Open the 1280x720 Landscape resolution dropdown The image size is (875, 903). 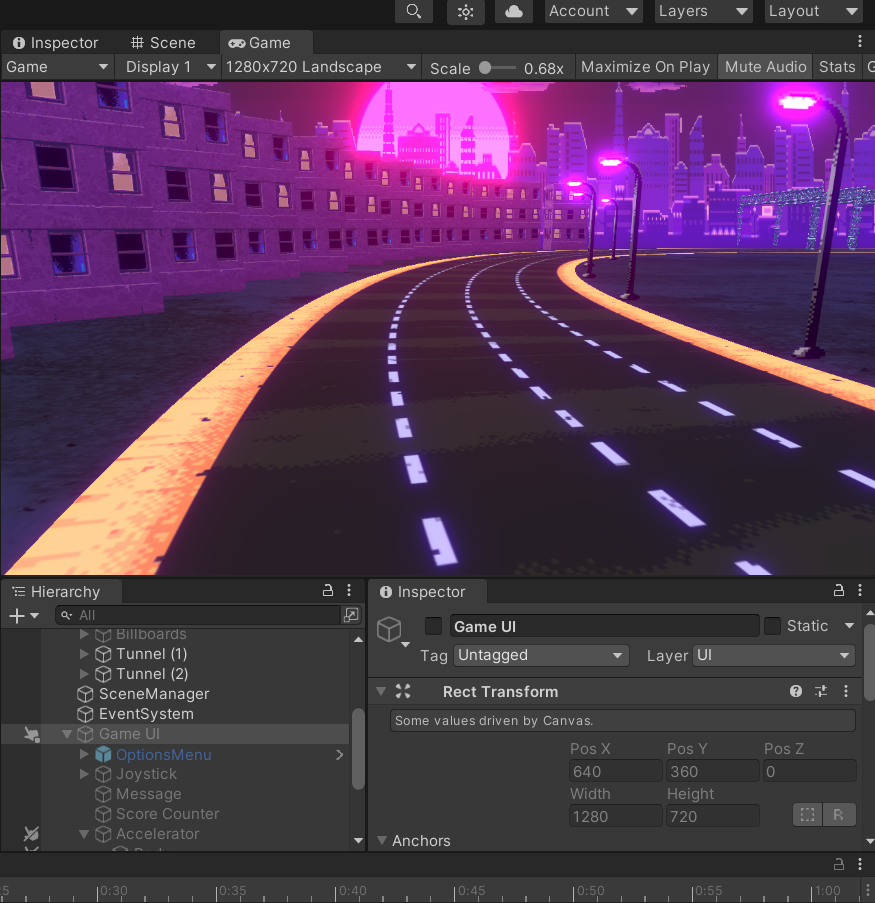point(321,67)
